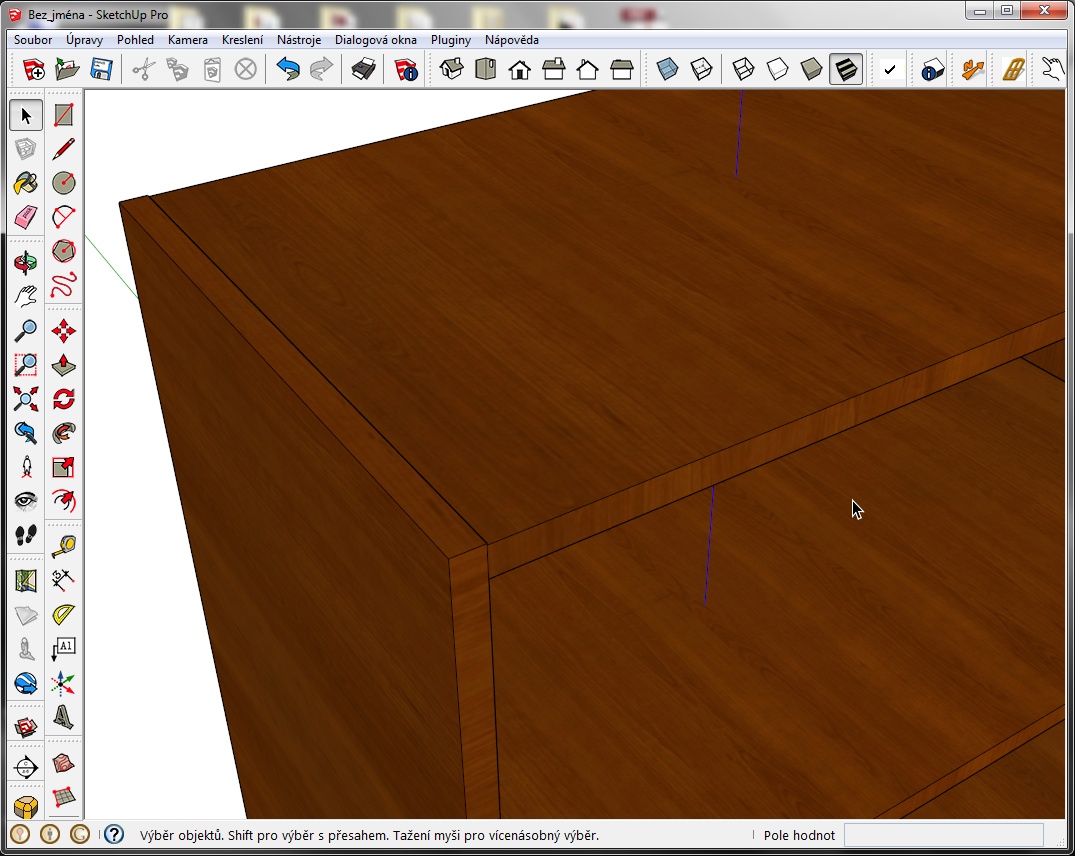
Task: Click the help question mark in status bar
Action: click(114, 834)
